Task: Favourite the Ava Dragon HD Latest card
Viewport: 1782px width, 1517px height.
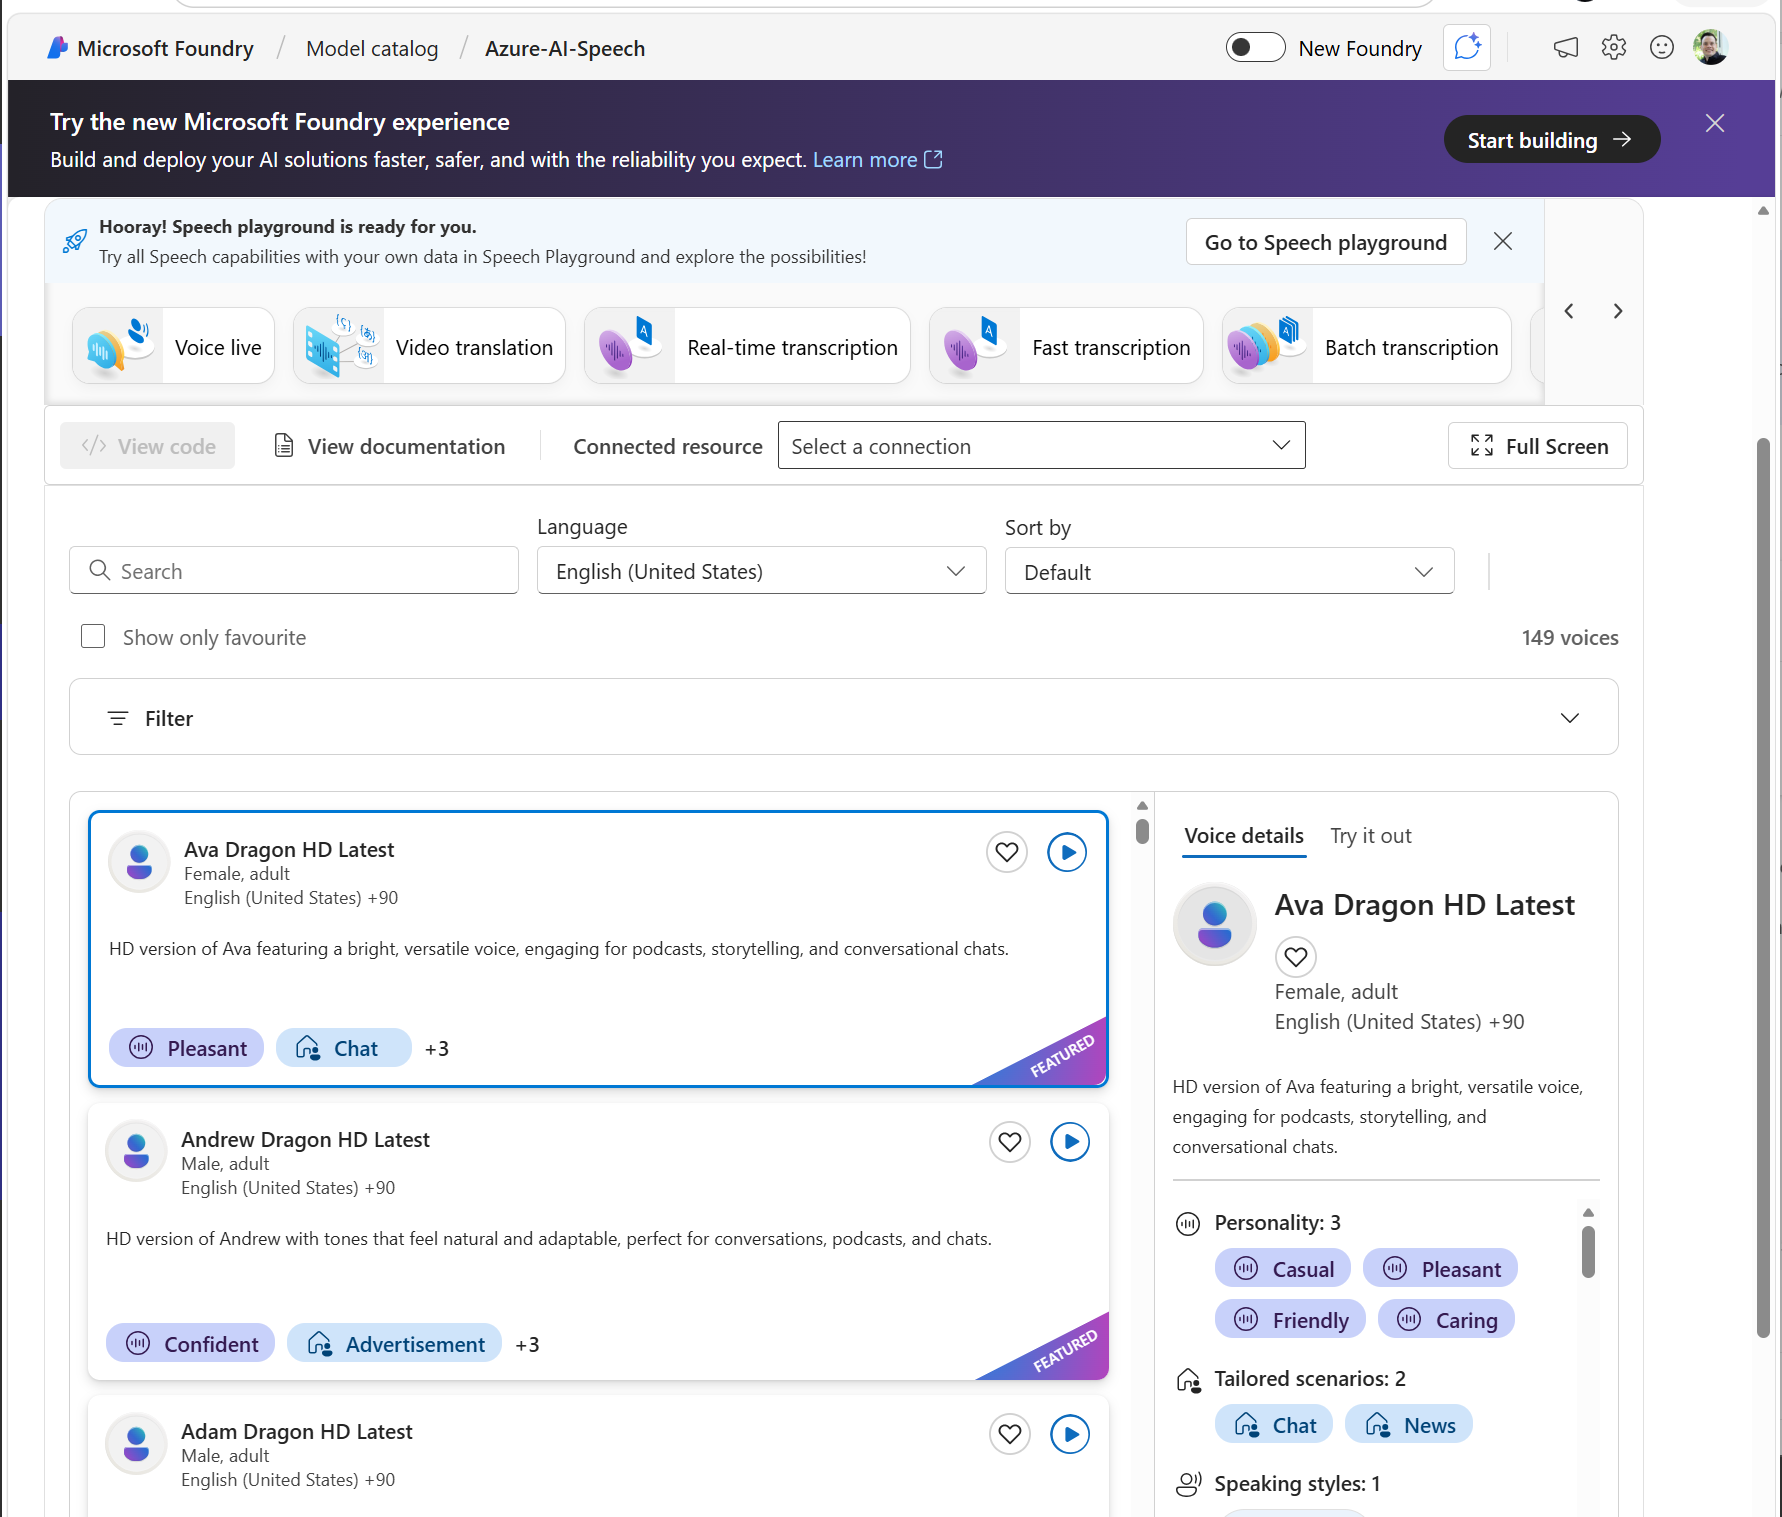Action: coord(1007,852)
